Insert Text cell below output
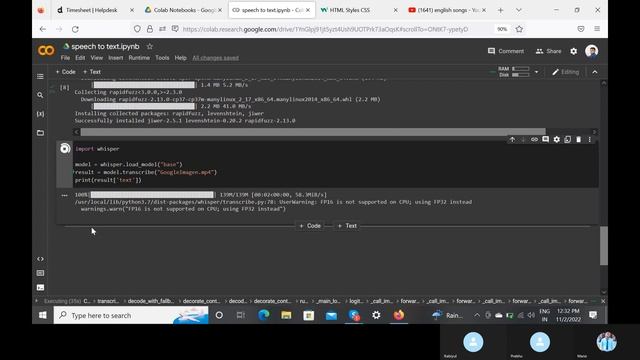 [347, 226]
